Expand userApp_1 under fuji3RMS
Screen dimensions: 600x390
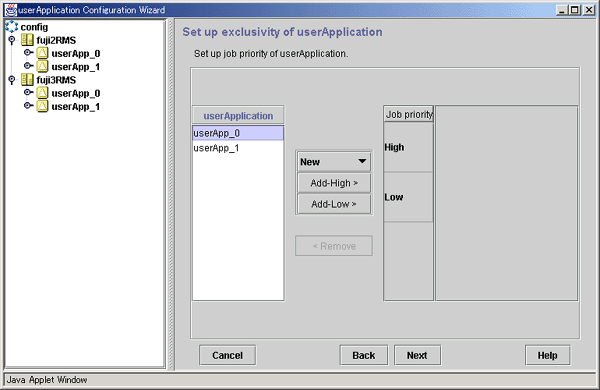28,105
